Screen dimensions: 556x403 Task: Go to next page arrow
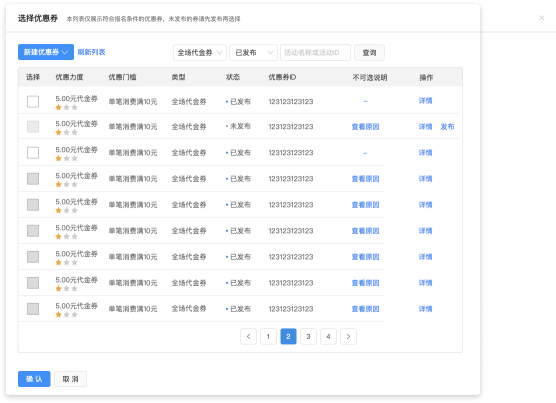[x=348, y=336]
